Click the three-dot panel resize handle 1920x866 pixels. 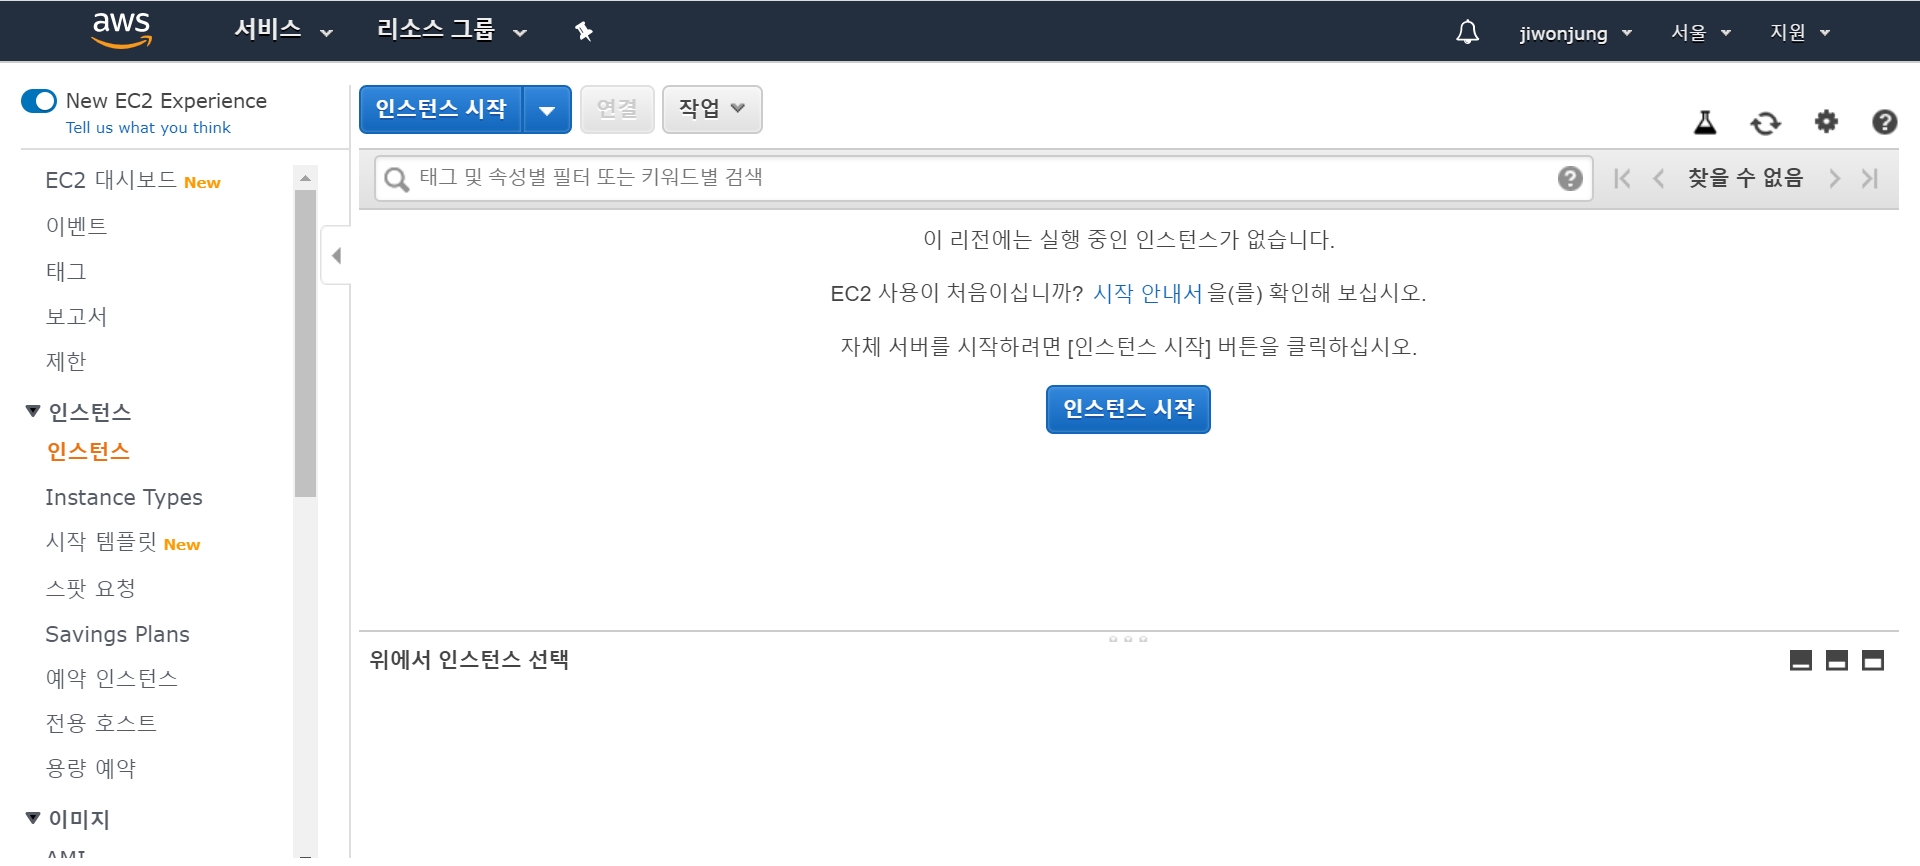[1128, 639]
